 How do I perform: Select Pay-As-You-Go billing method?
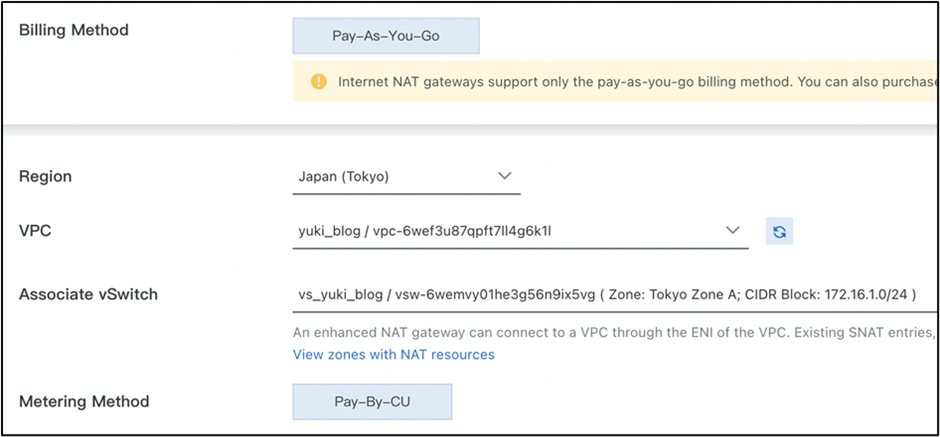coord(386,37)
